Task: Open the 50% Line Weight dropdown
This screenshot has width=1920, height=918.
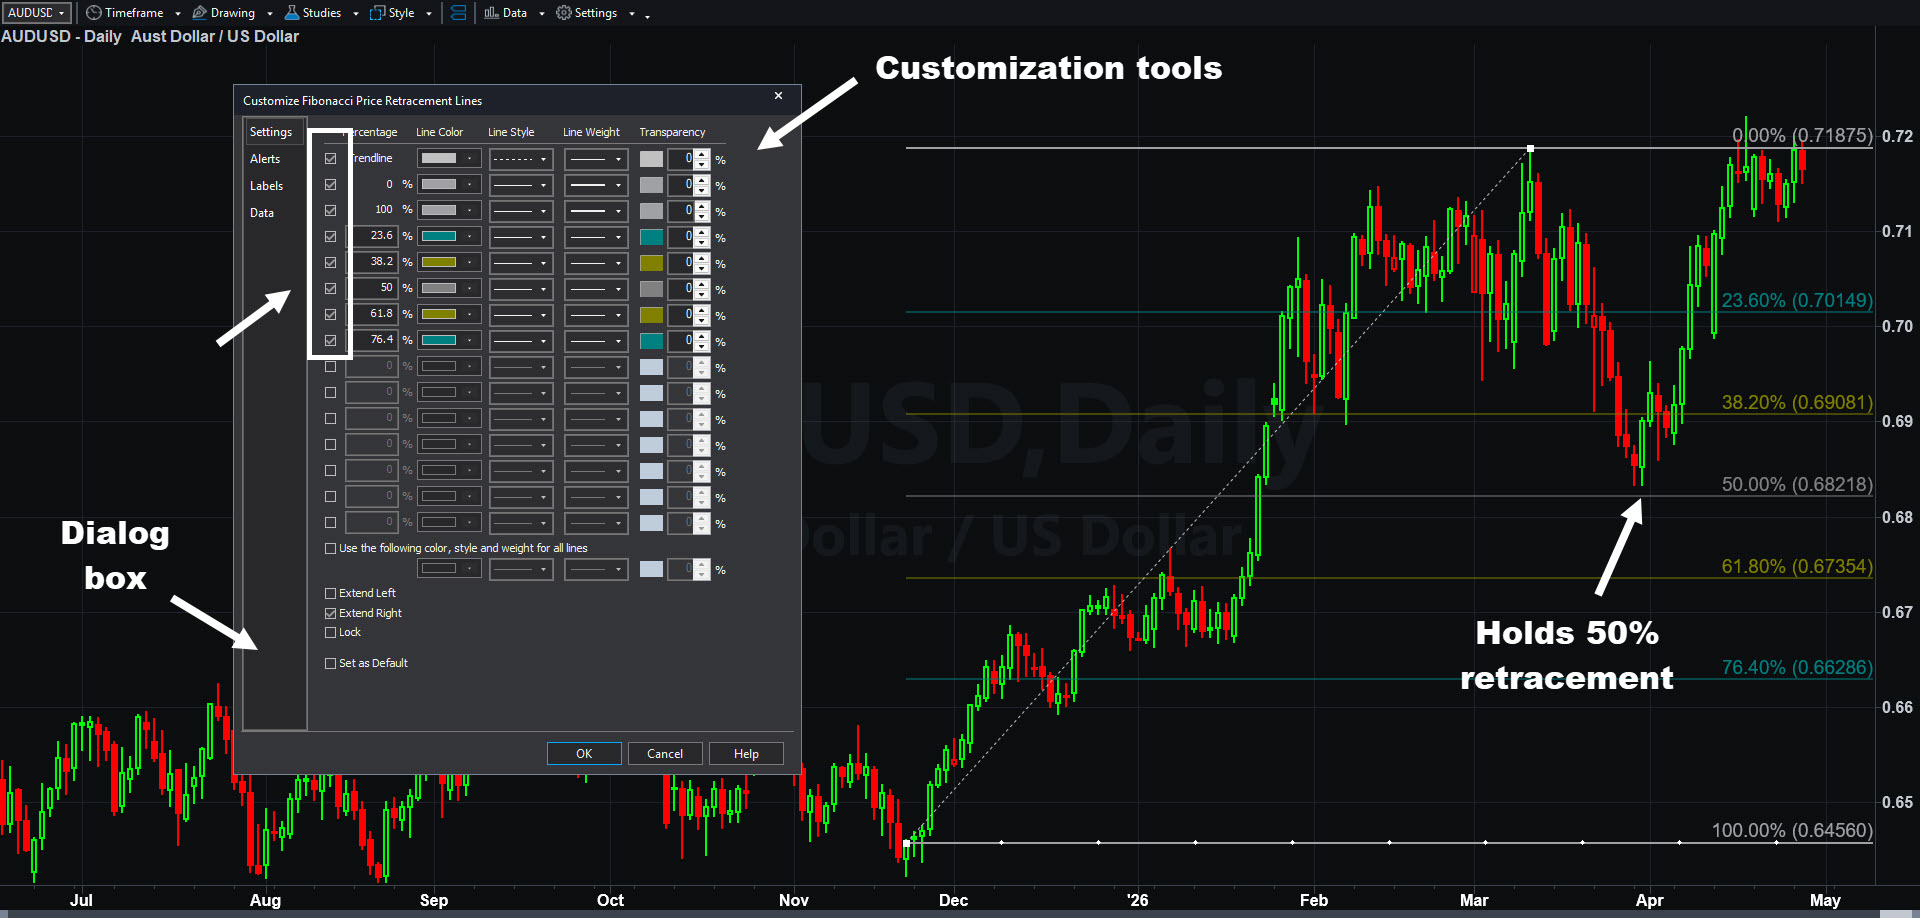Action: click(x=596, y=289)
